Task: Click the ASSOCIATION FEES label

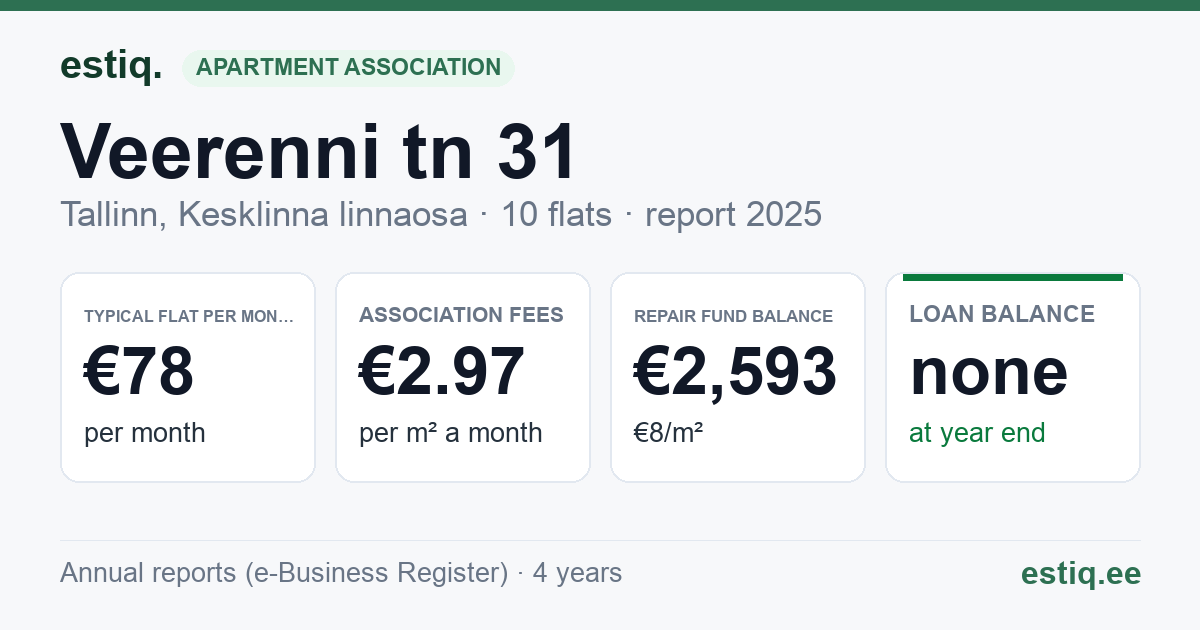Action: [462, 315]
